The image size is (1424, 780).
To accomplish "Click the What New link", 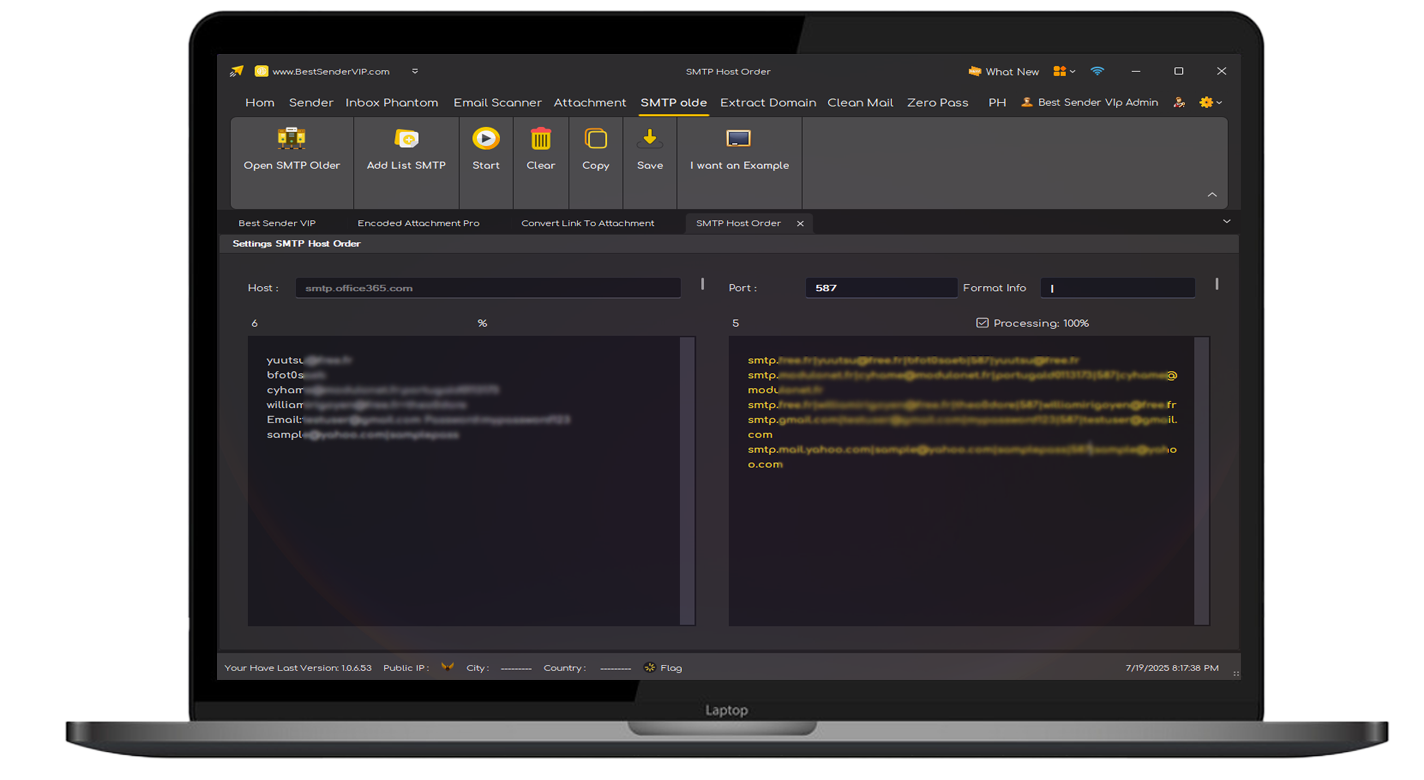I will coord(1012,72).
